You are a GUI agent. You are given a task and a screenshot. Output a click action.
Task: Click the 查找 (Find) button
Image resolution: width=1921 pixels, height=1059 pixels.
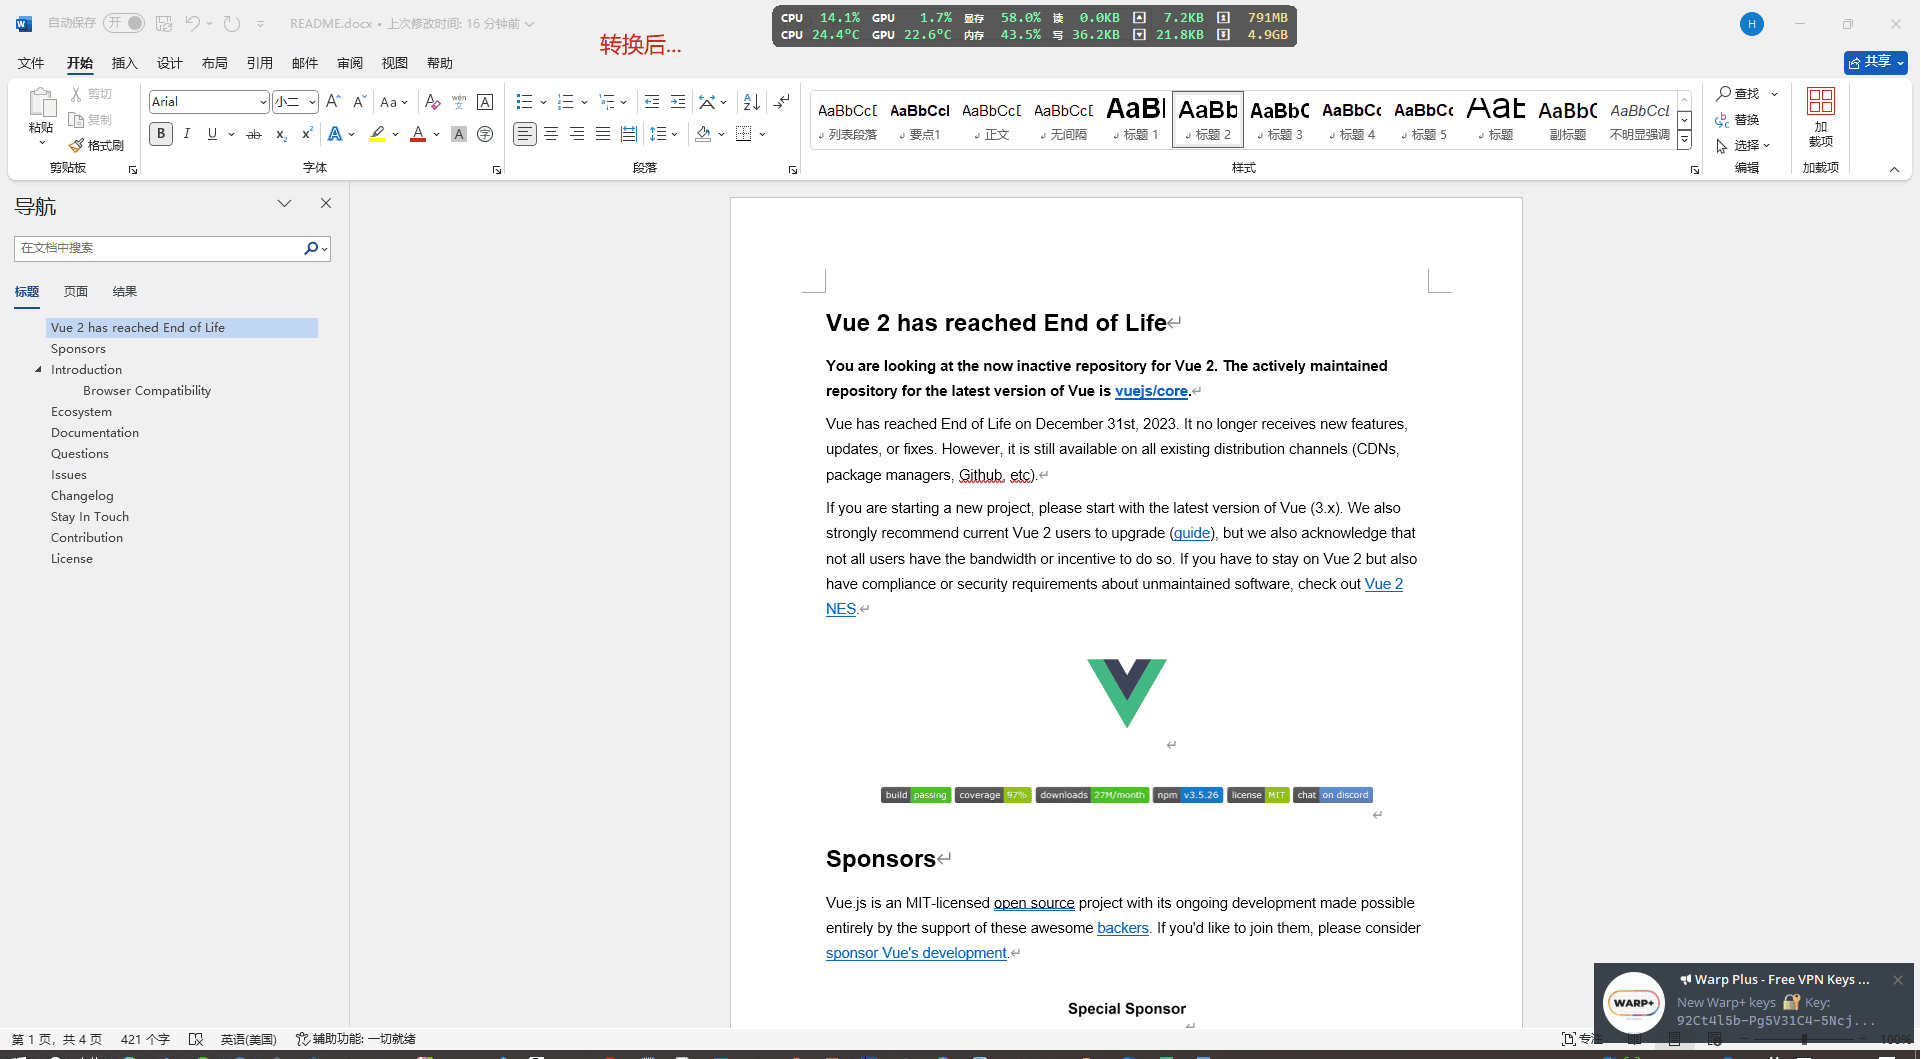click(x=1738, y=94)
